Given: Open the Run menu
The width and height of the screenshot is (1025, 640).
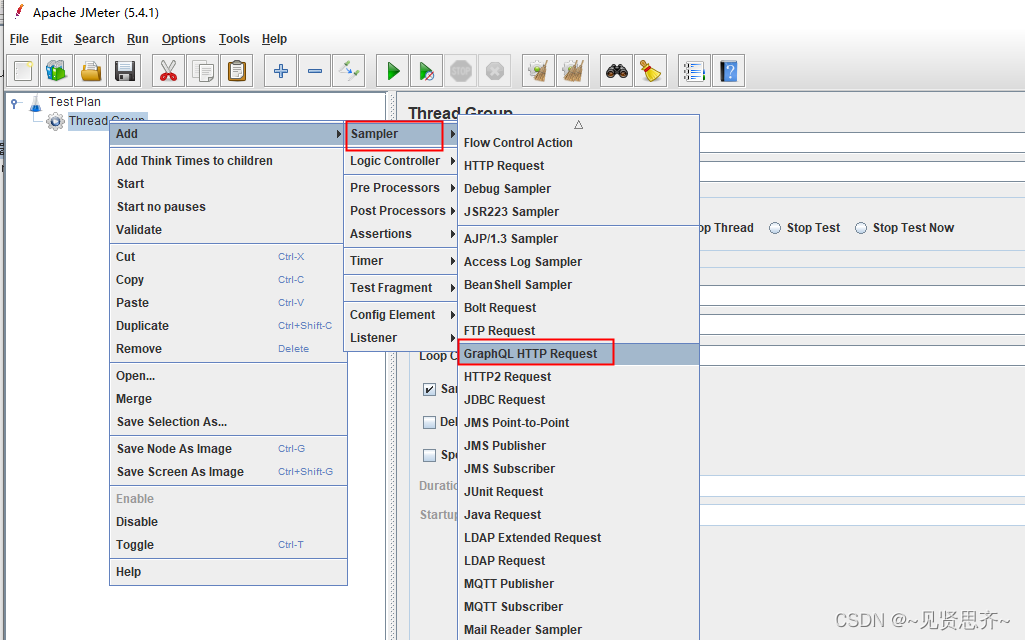Looking at the screenshot, I should click(x=137, y=39).
